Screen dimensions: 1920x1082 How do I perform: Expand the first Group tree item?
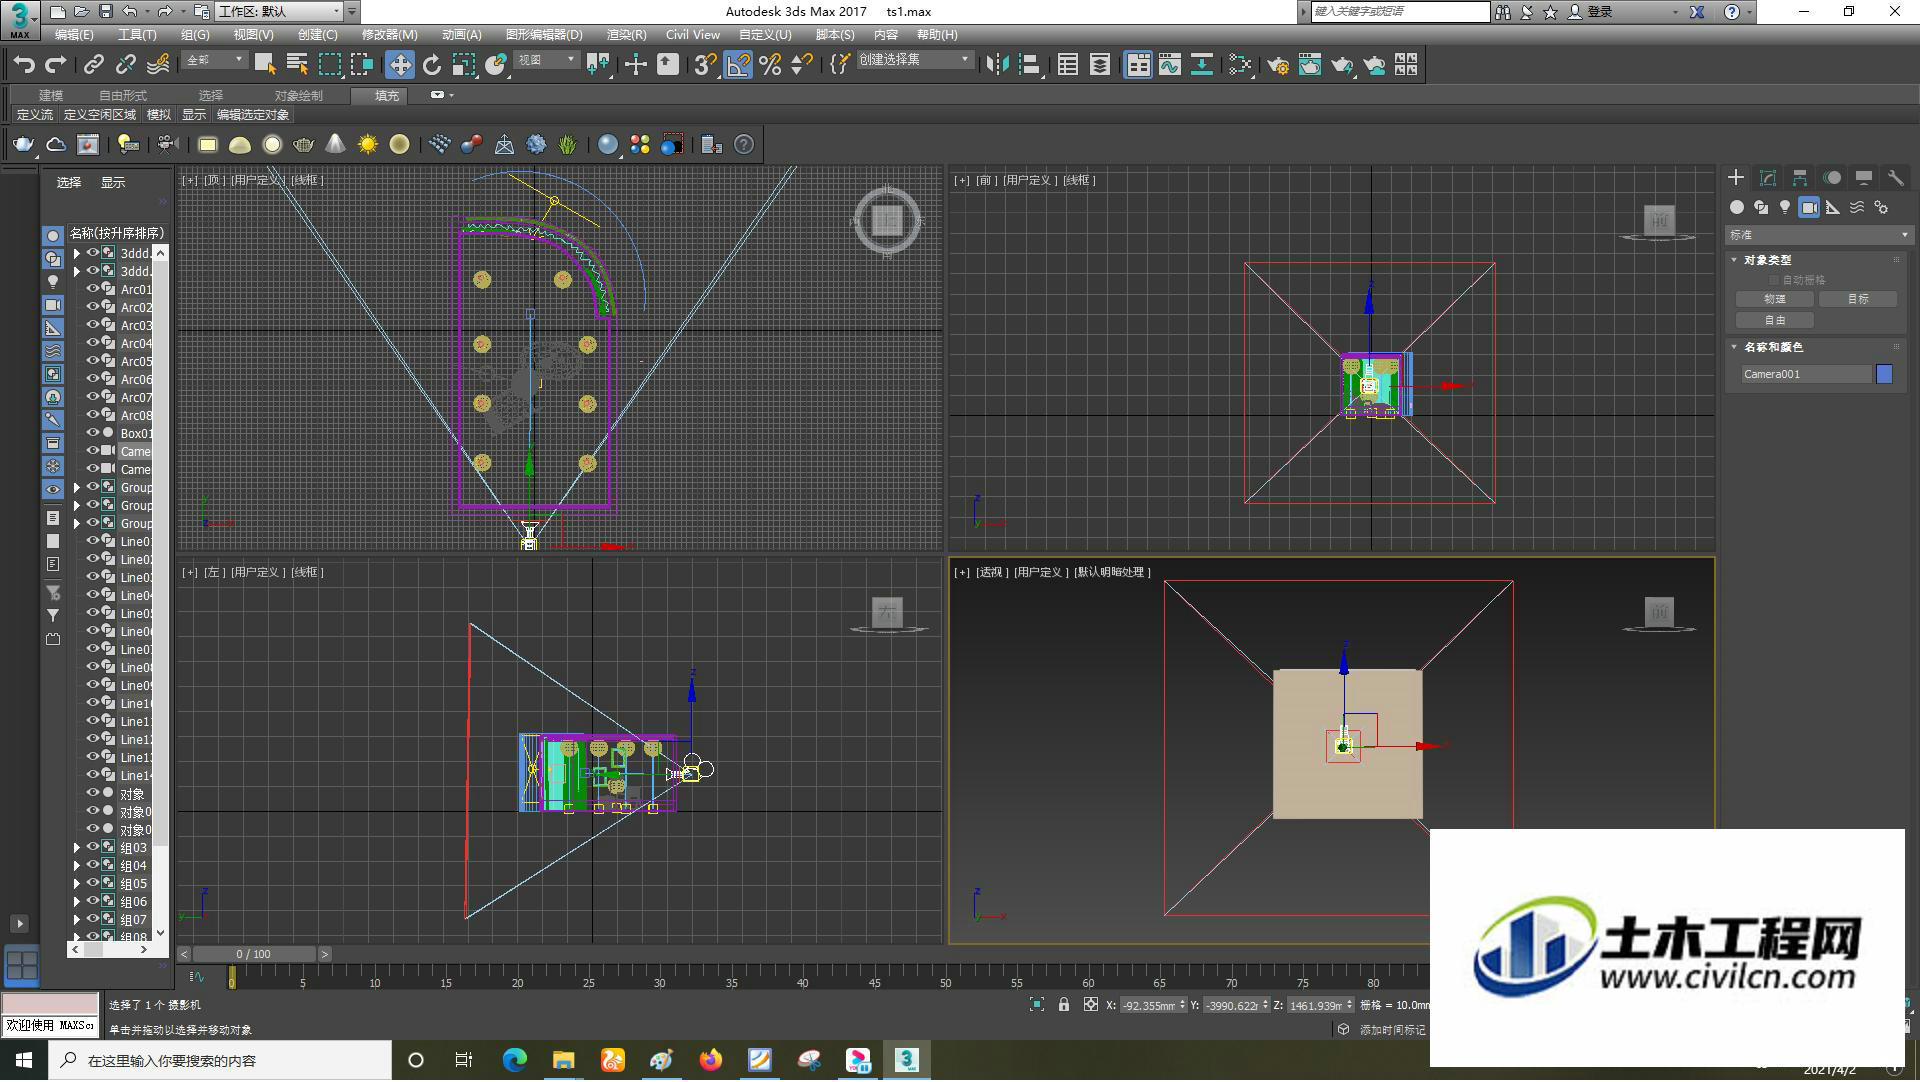[76, 488]
